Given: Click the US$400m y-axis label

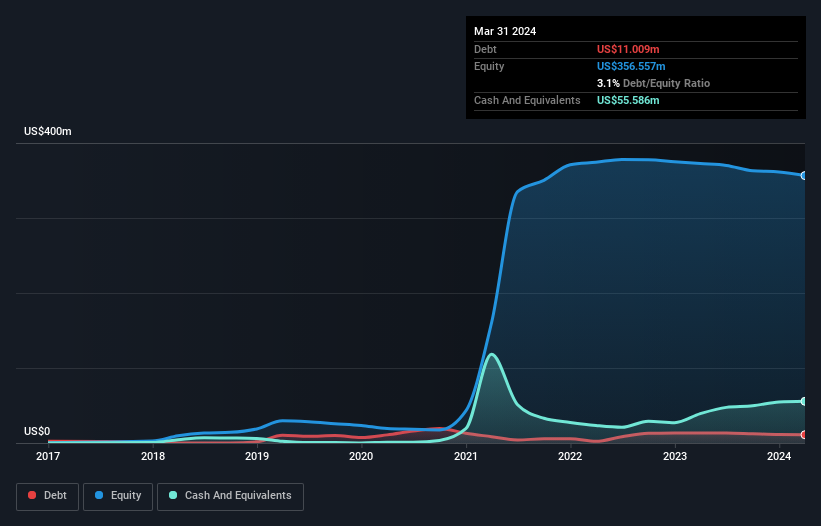Looking at the screenshot, I should (x=48, y=131).
